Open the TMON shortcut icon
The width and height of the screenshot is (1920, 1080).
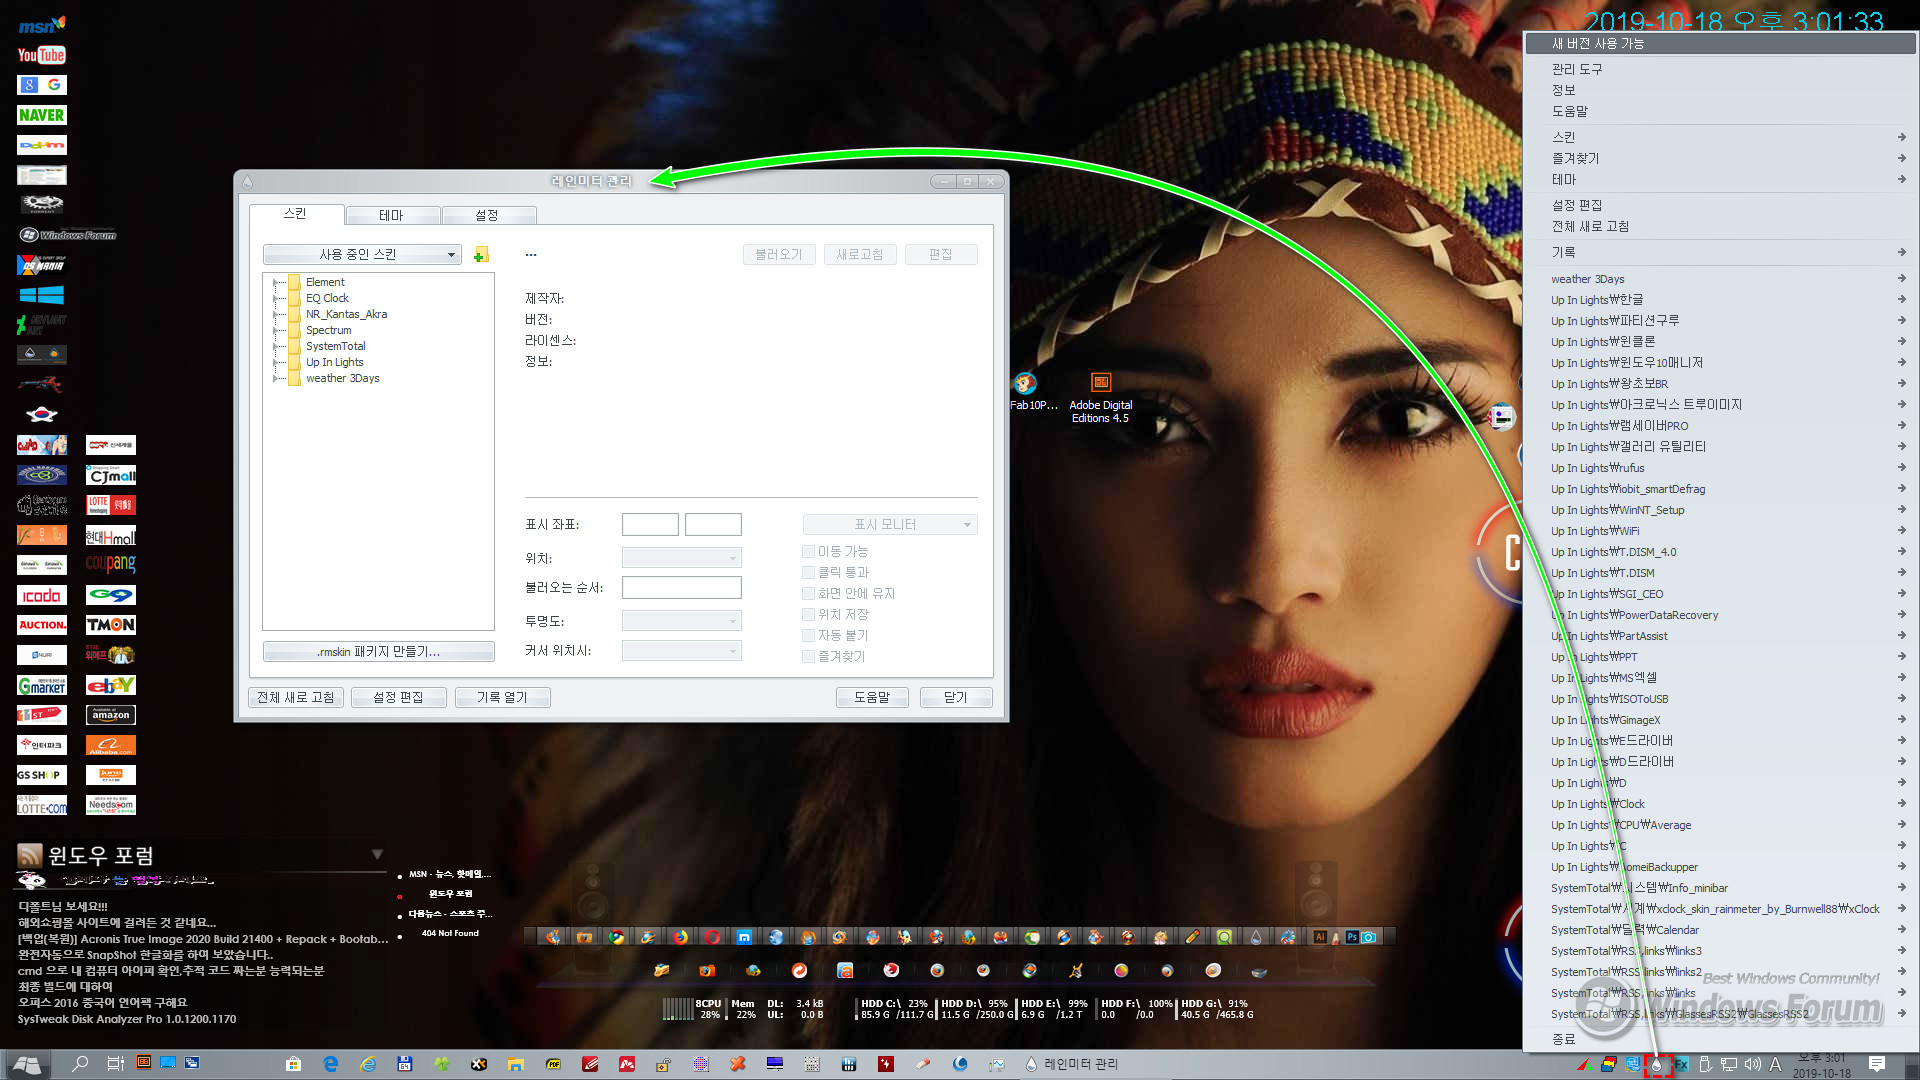coord(111,625)
